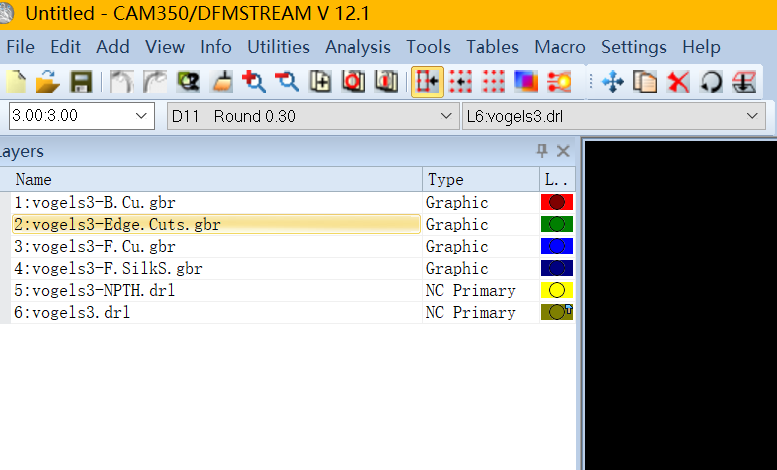Click the dark blue swatch for F.SilkS layer
This screenshot has height=470, width=777.
tap(557, 268)
